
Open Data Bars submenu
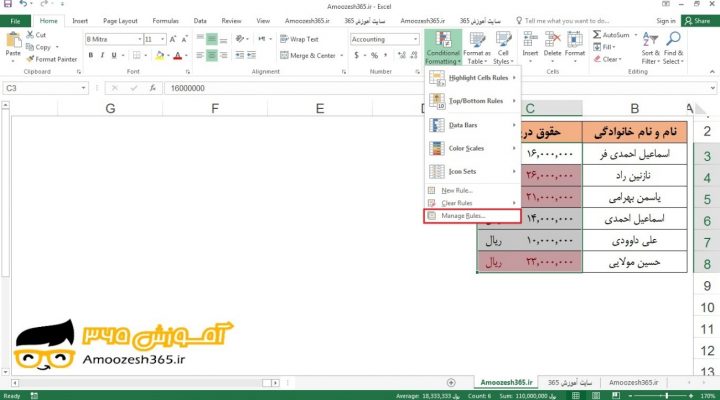(x=473, y=125)
